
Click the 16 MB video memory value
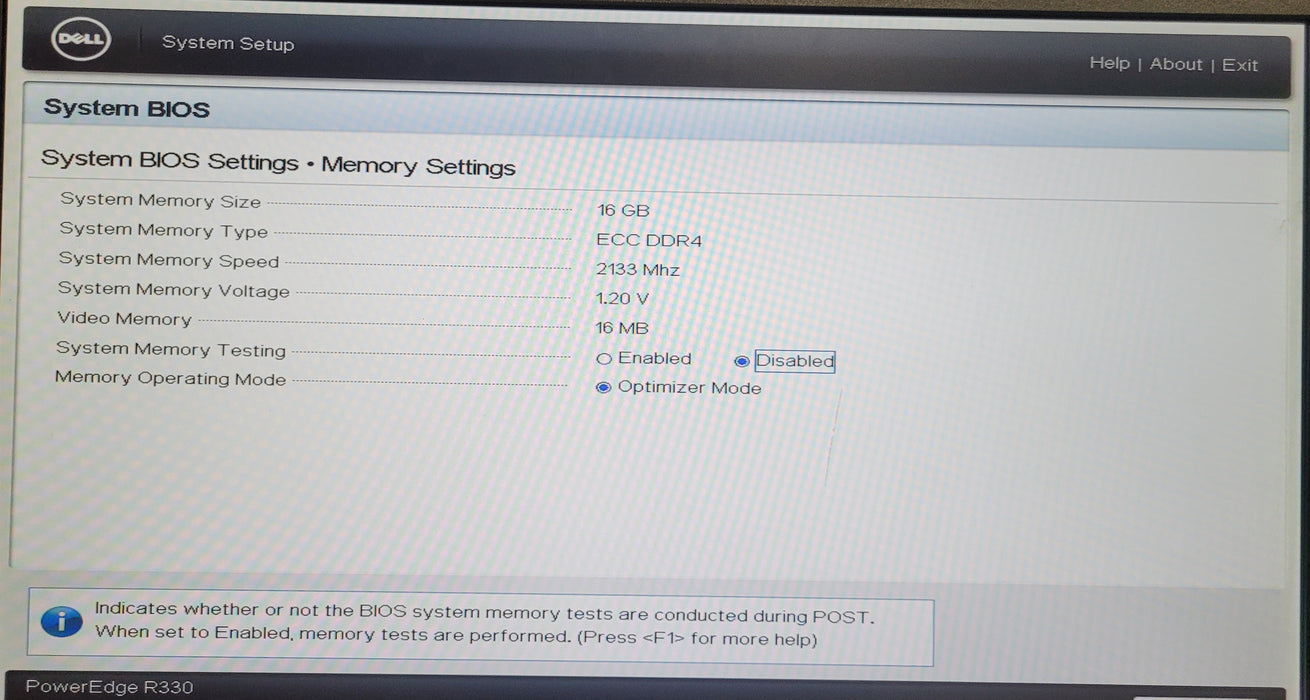622,328
